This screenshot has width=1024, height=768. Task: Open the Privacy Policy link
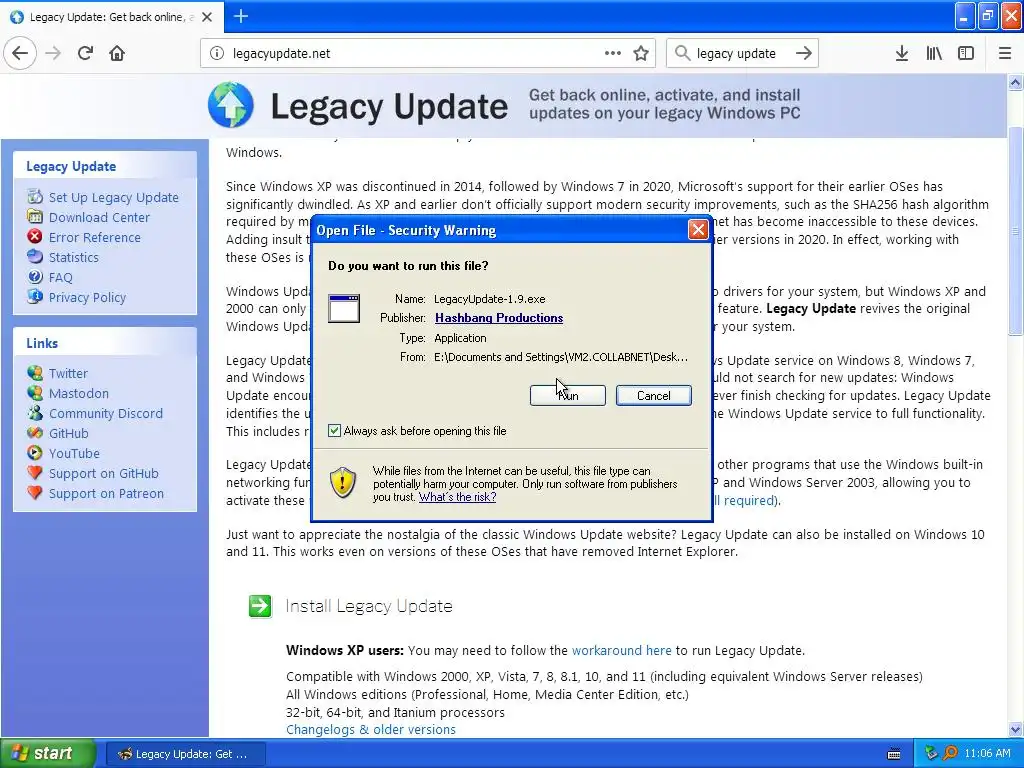pyautogui.click(x=88, y=297)
